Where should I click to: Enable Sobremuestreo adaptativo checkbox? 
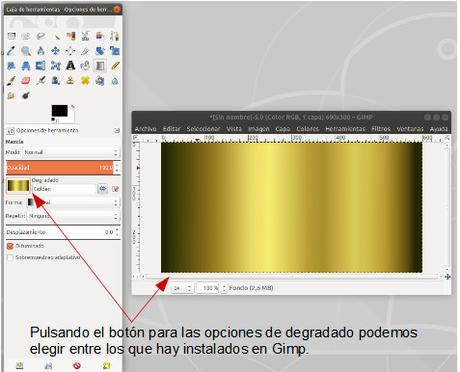coord(10,258)
